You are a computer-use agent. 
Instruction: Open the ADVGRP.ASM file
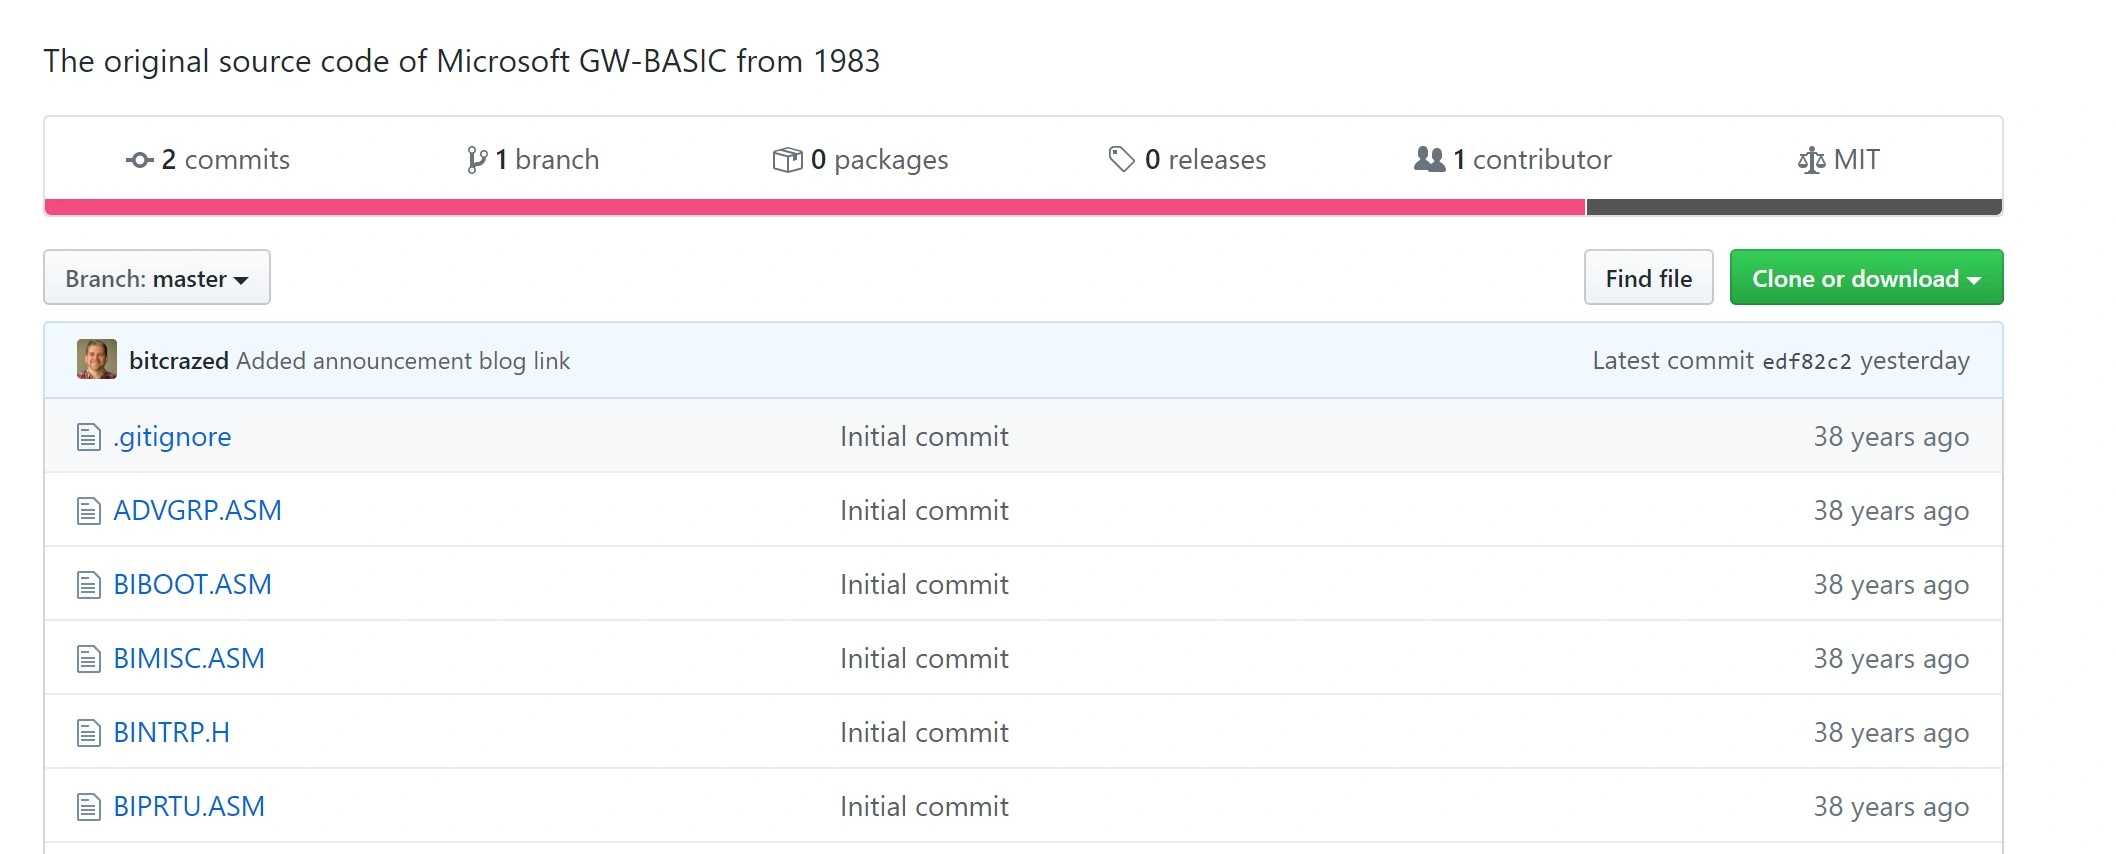coord(197,510)
